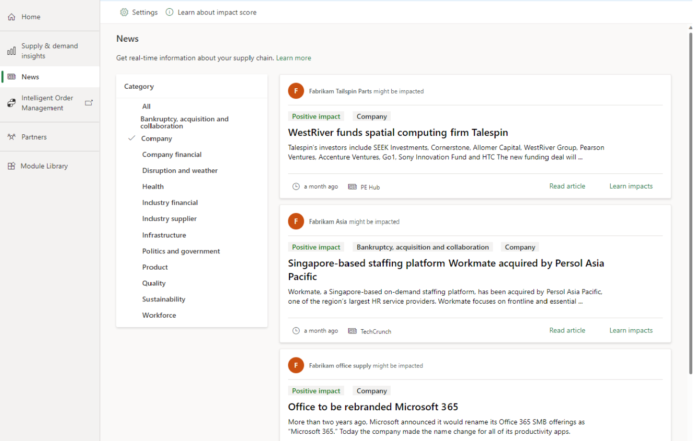The width and height of the screenshot is (700, 441).
Task: Open external link icon beside Intelligent Order Management
Action: point(89,103)
